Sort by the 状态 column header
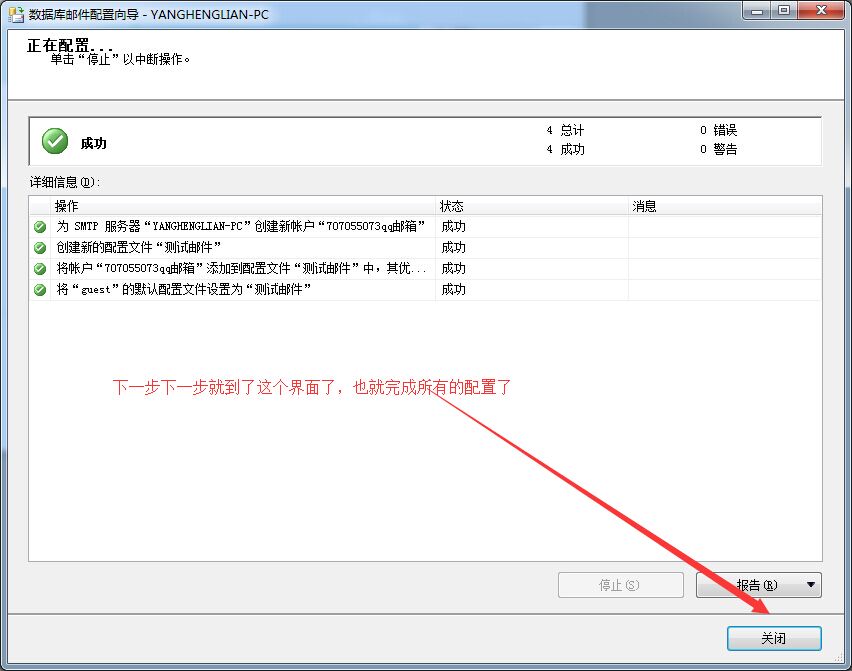 [x=531, y=206]
